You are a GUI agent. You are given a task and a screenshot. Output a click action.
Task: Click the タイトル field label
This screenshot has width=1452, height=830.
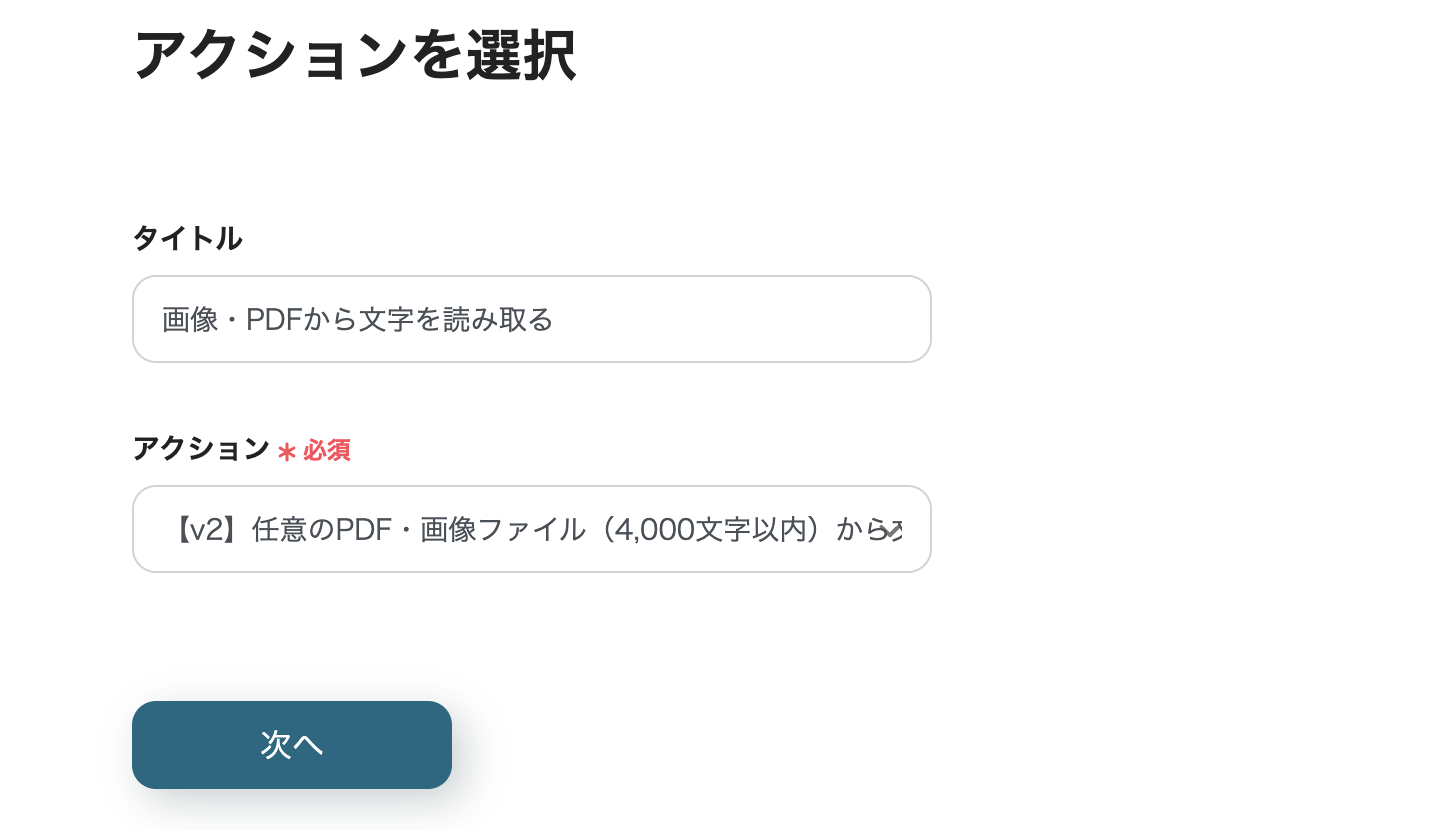pyautogui.click(x=187, y=239)
